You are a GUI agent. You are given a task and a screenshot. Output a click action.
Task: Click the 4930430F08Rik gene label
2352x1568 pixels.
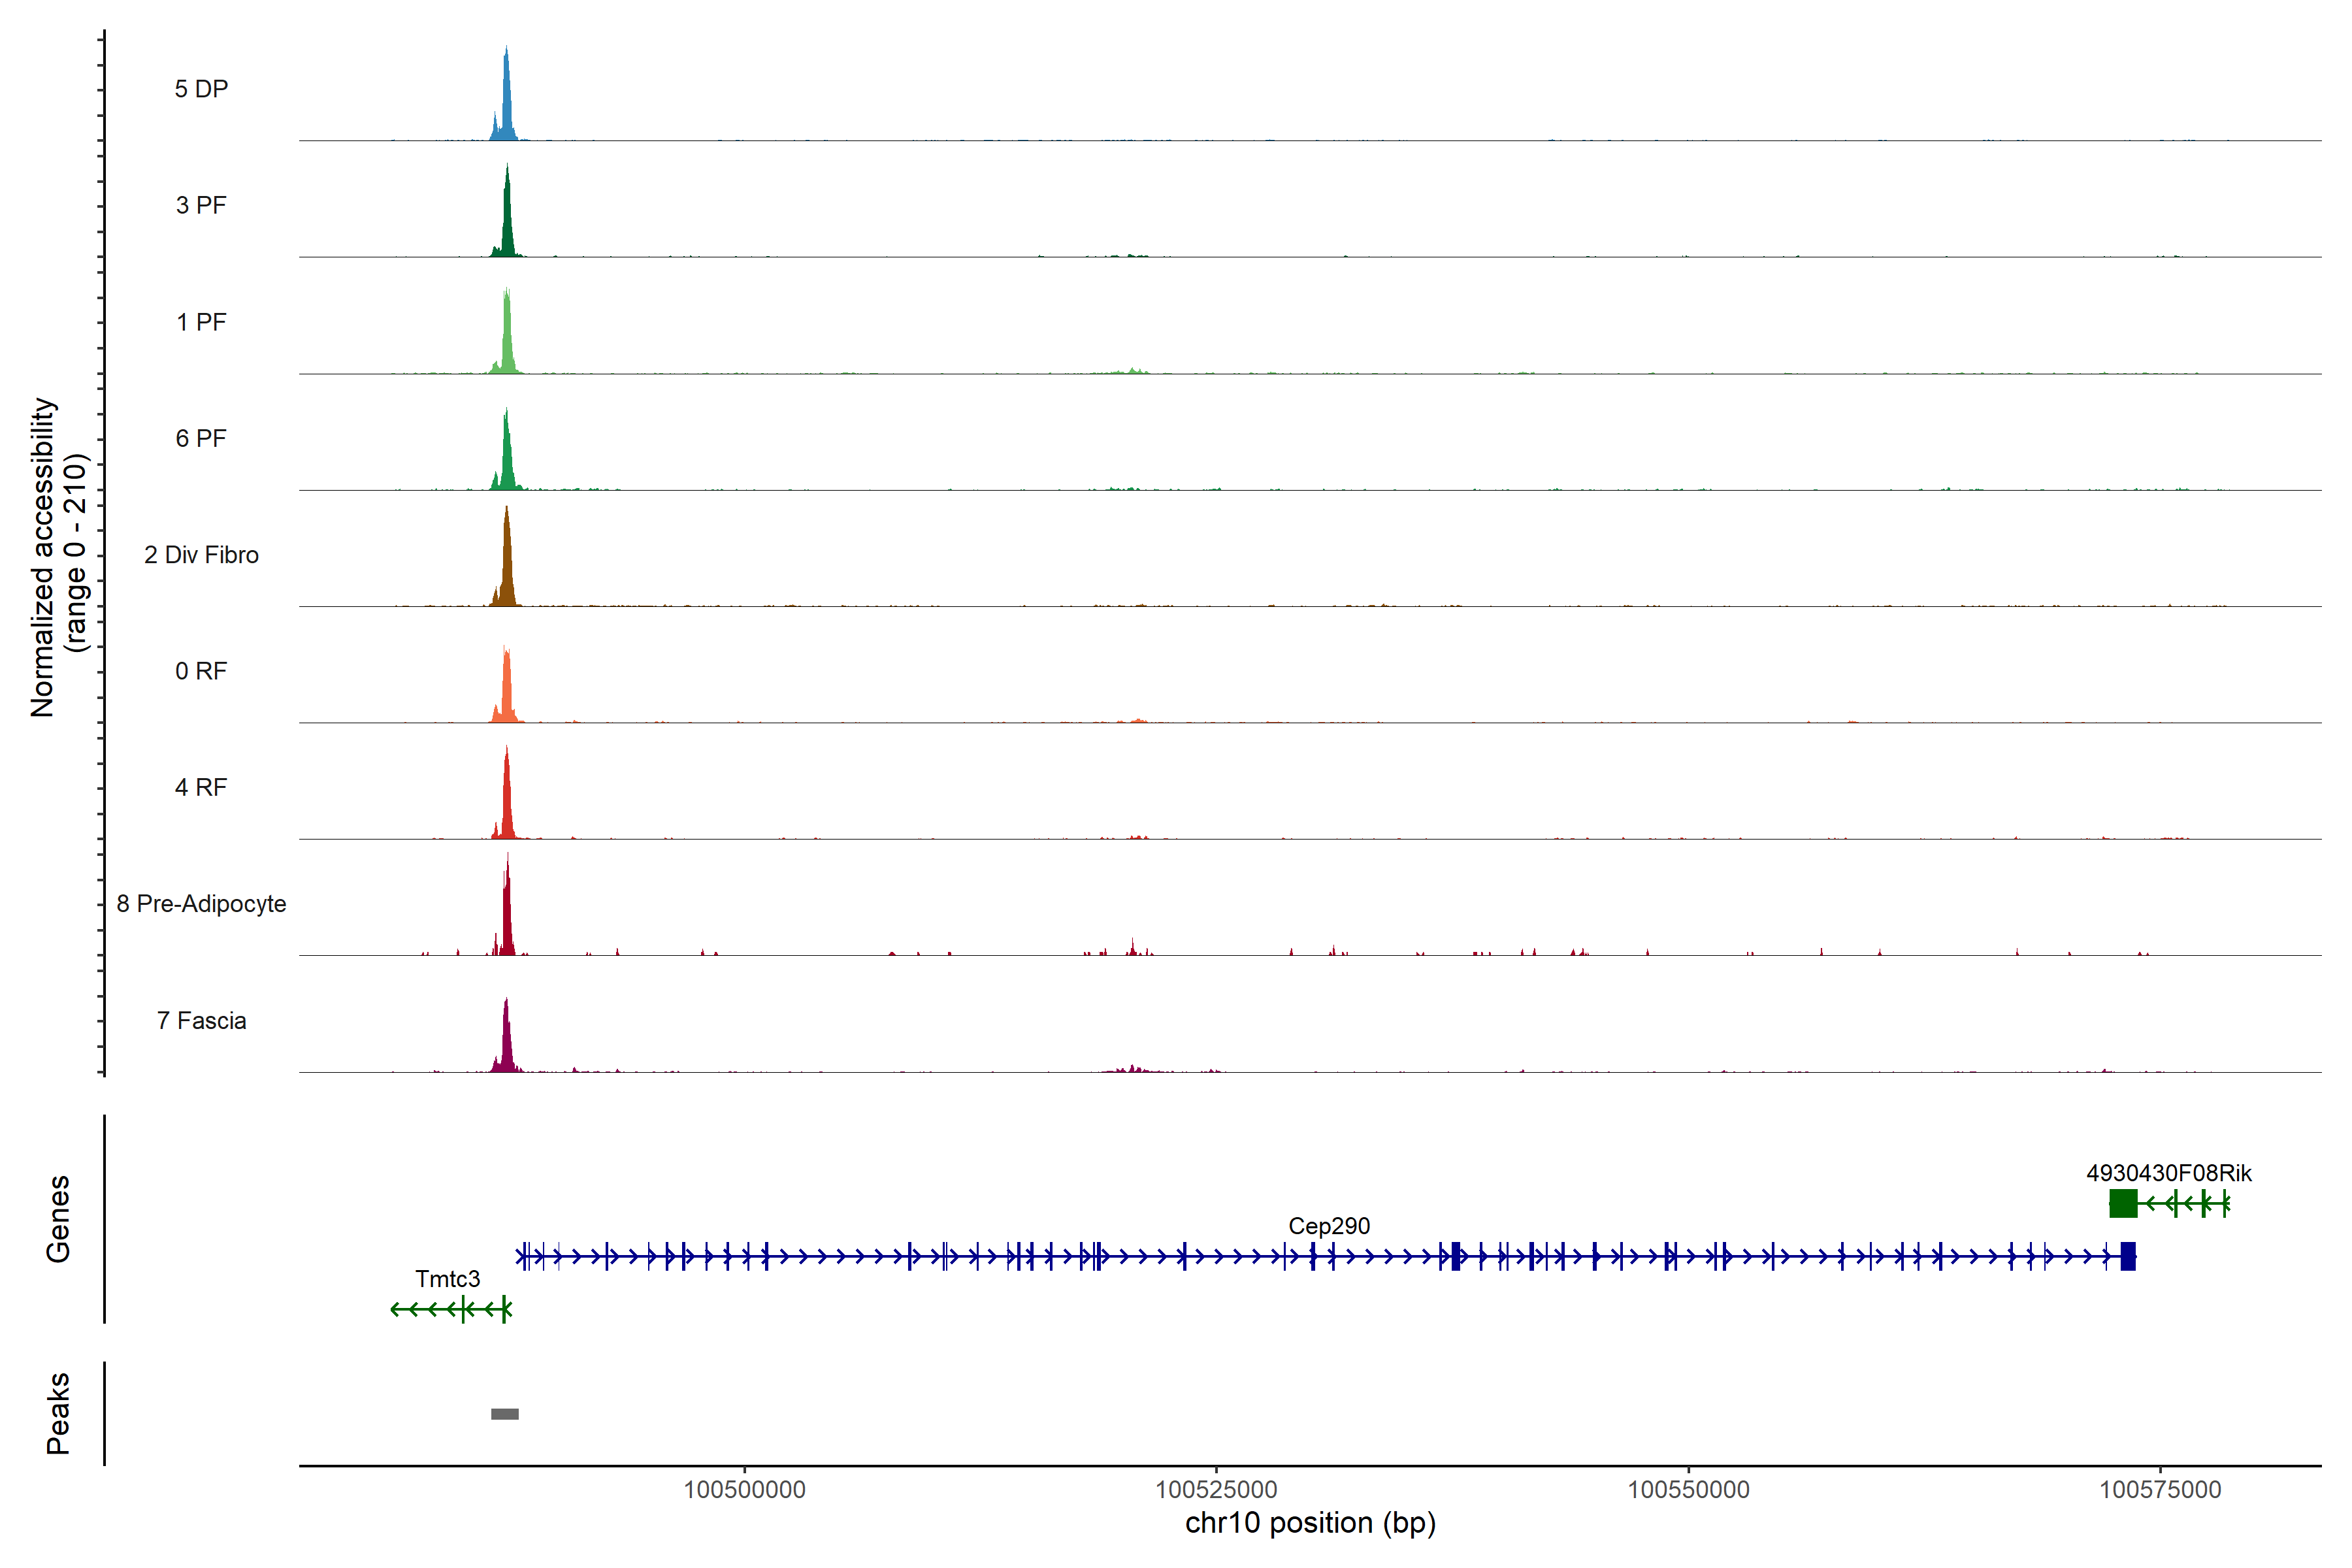(x=2168, y=1172)
